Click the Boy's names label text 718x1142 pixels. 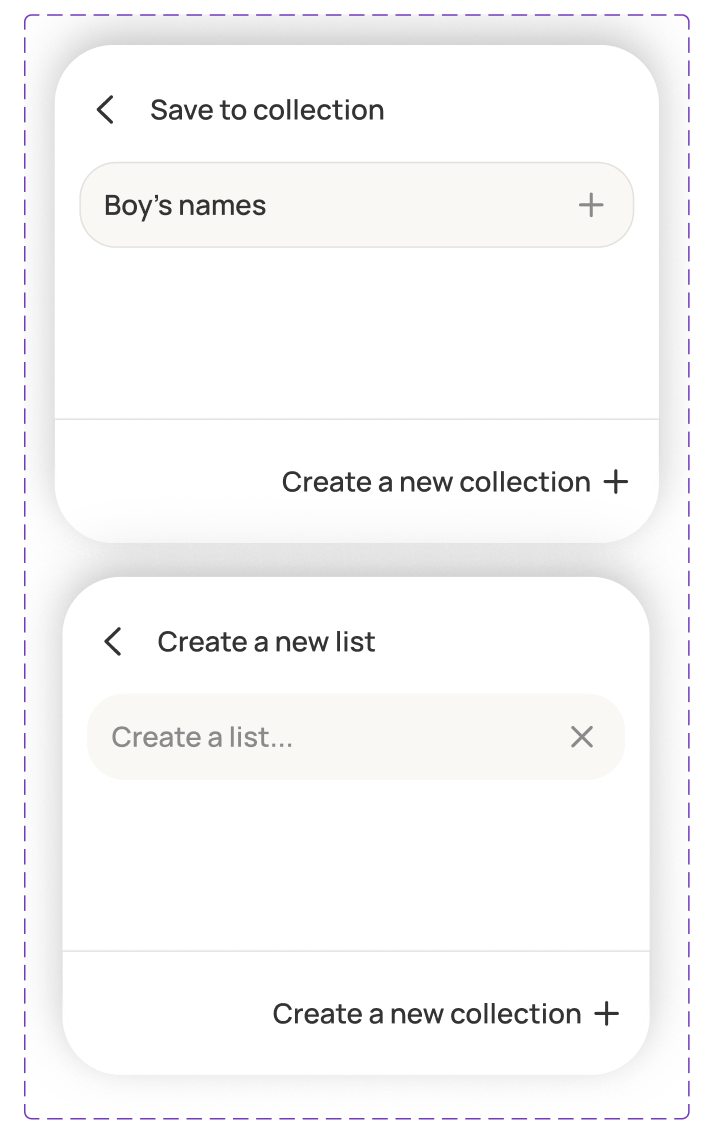(x=185, y=206)
